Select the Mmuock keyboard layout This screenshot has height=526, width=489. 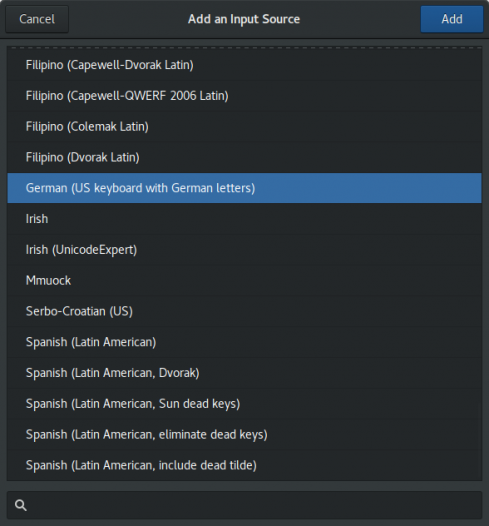244,281
